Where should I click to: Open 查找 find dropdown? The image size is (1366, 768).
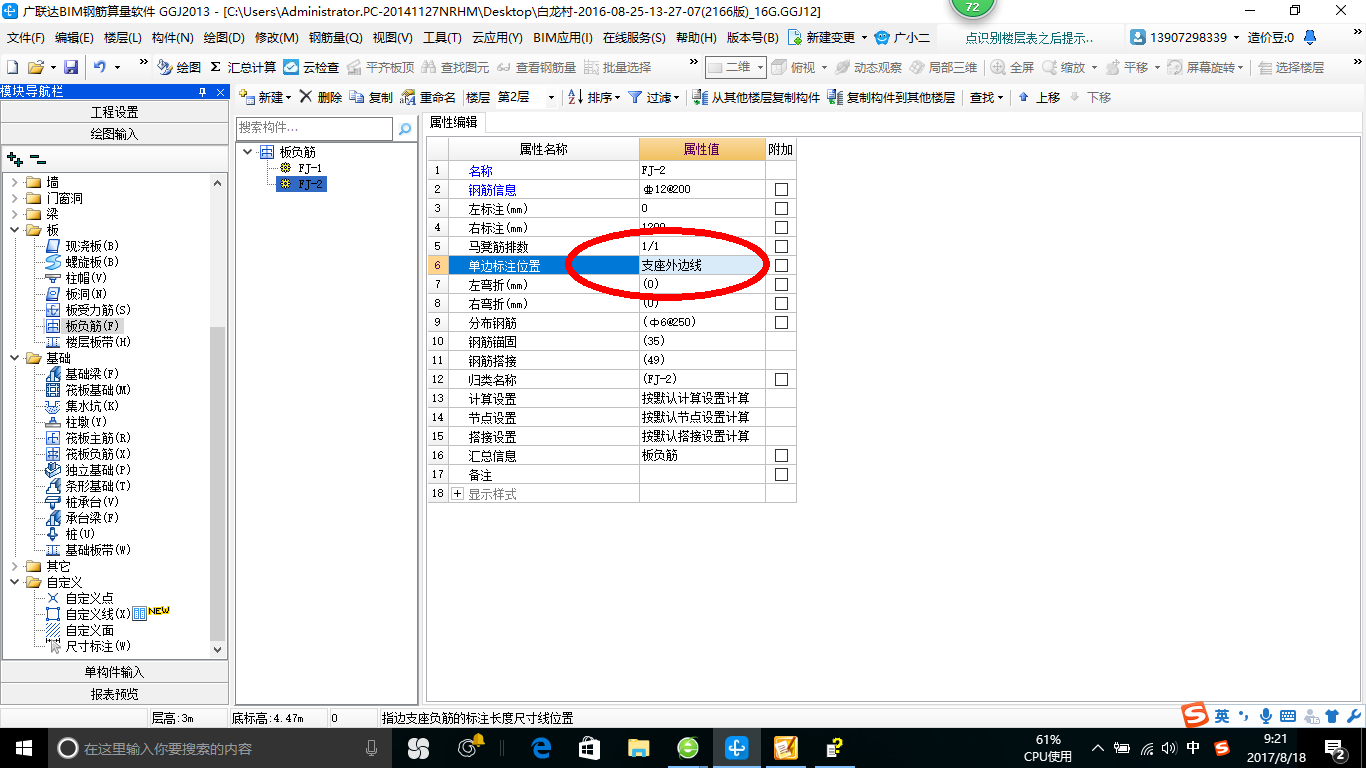[x=986, y=97]
